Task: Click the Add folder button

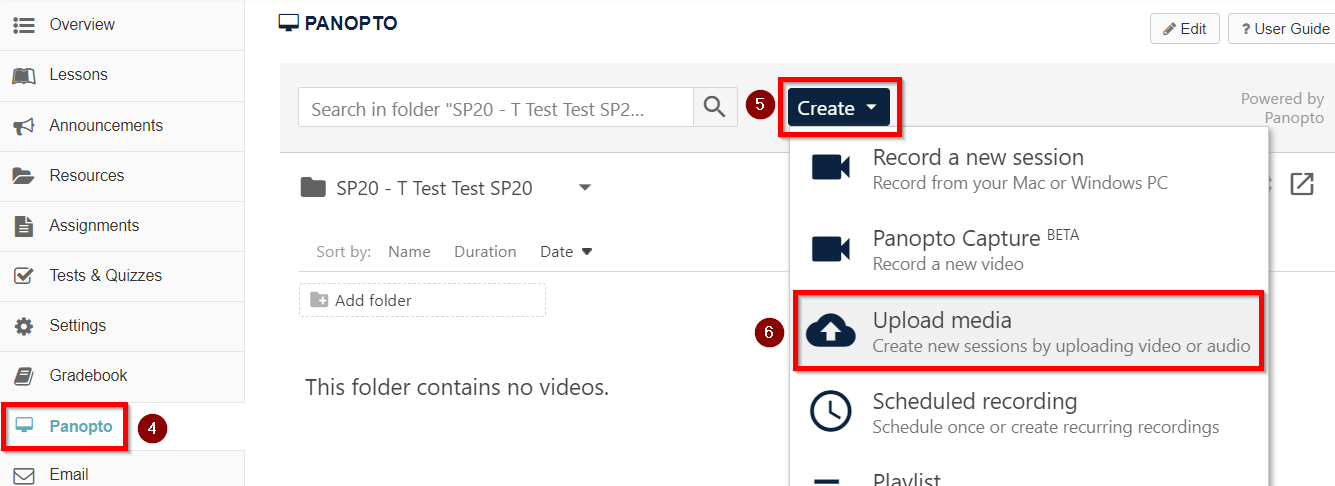Action: (422, 300)
